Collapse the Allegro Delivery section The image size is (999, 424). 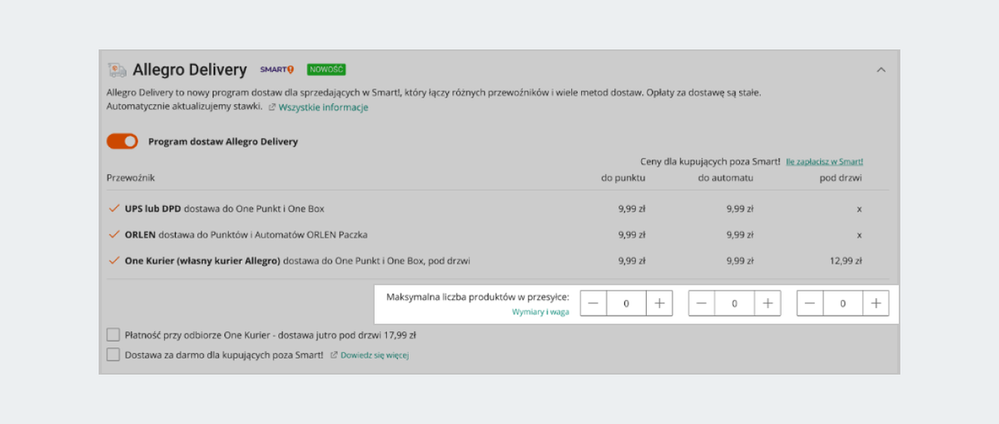pos(881,70)
